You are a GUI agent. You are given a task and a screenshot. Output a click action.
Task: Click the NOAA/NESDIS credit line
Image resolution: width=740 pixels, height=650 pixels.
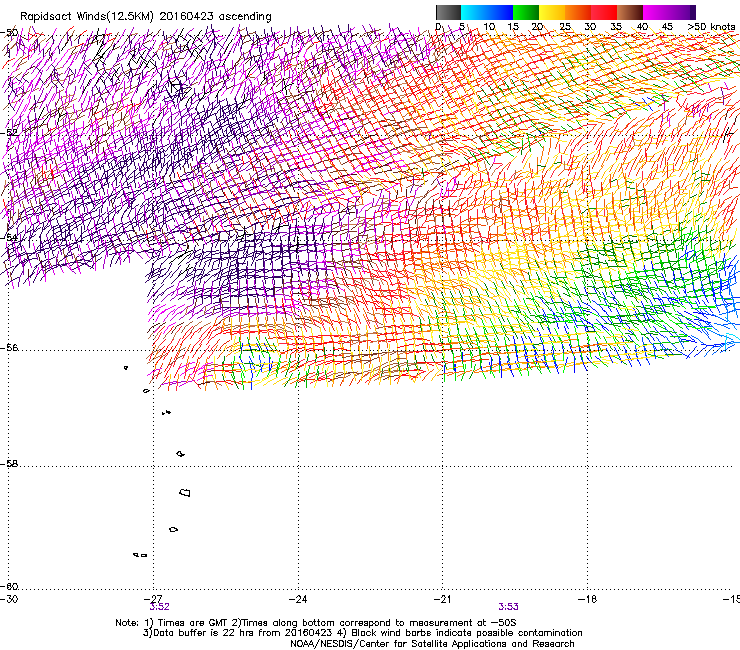(x=432, y=644)
